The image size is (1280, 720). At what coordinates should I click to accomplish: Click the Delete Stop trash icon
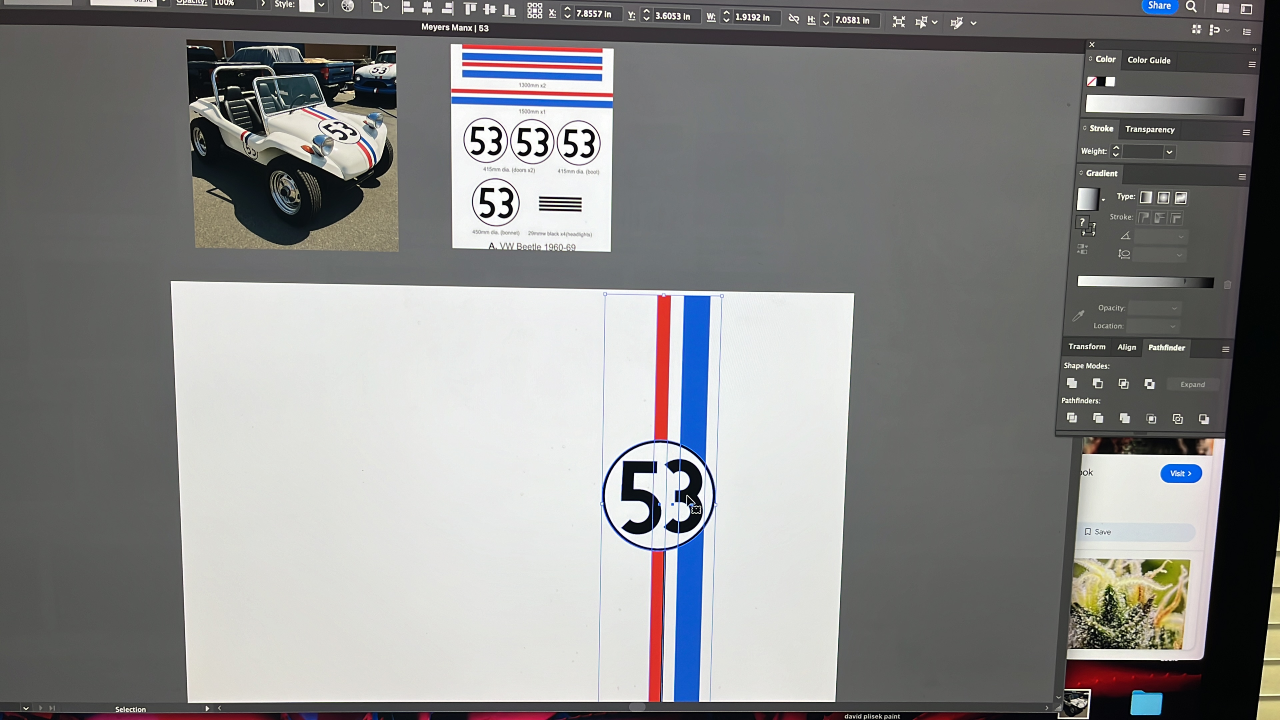point(1227,284)
